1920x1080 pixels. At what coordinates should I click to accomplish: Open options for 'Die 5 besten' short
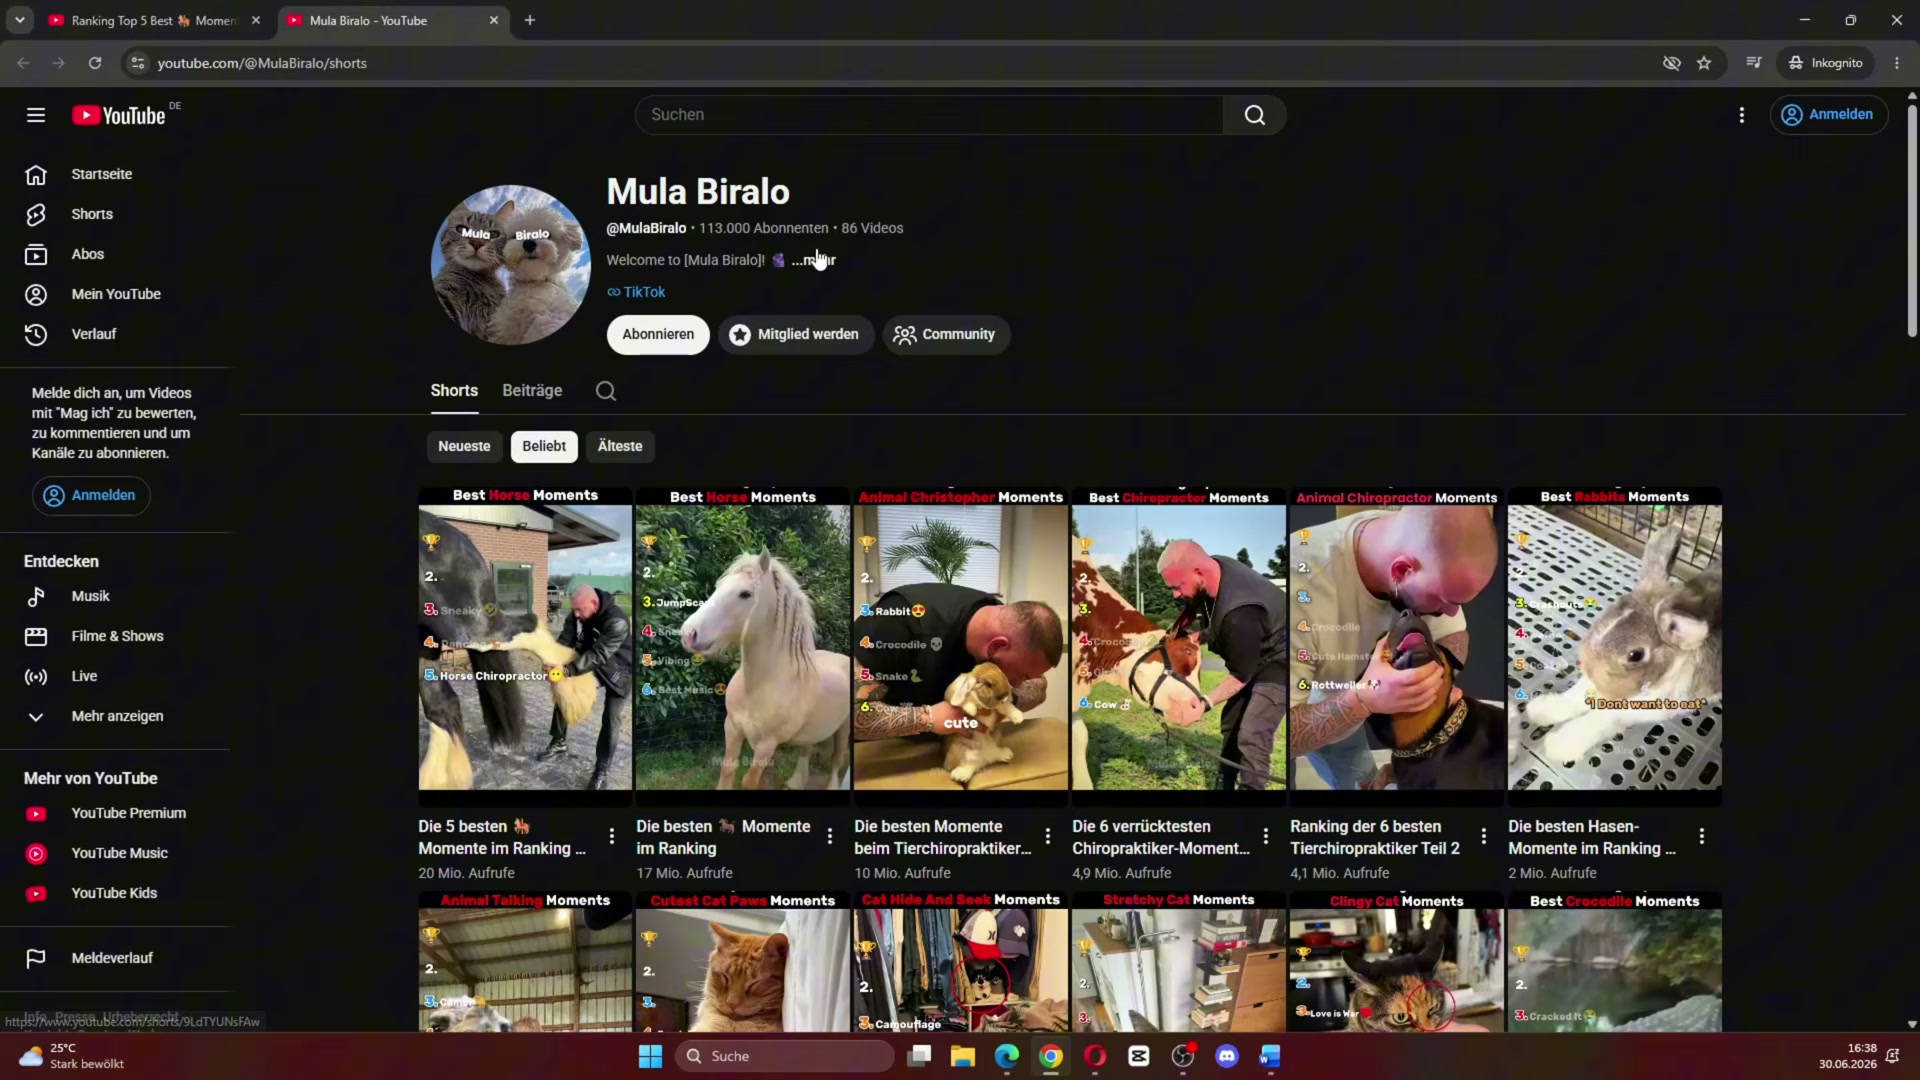pyautogui.click(x=611, y=836)
